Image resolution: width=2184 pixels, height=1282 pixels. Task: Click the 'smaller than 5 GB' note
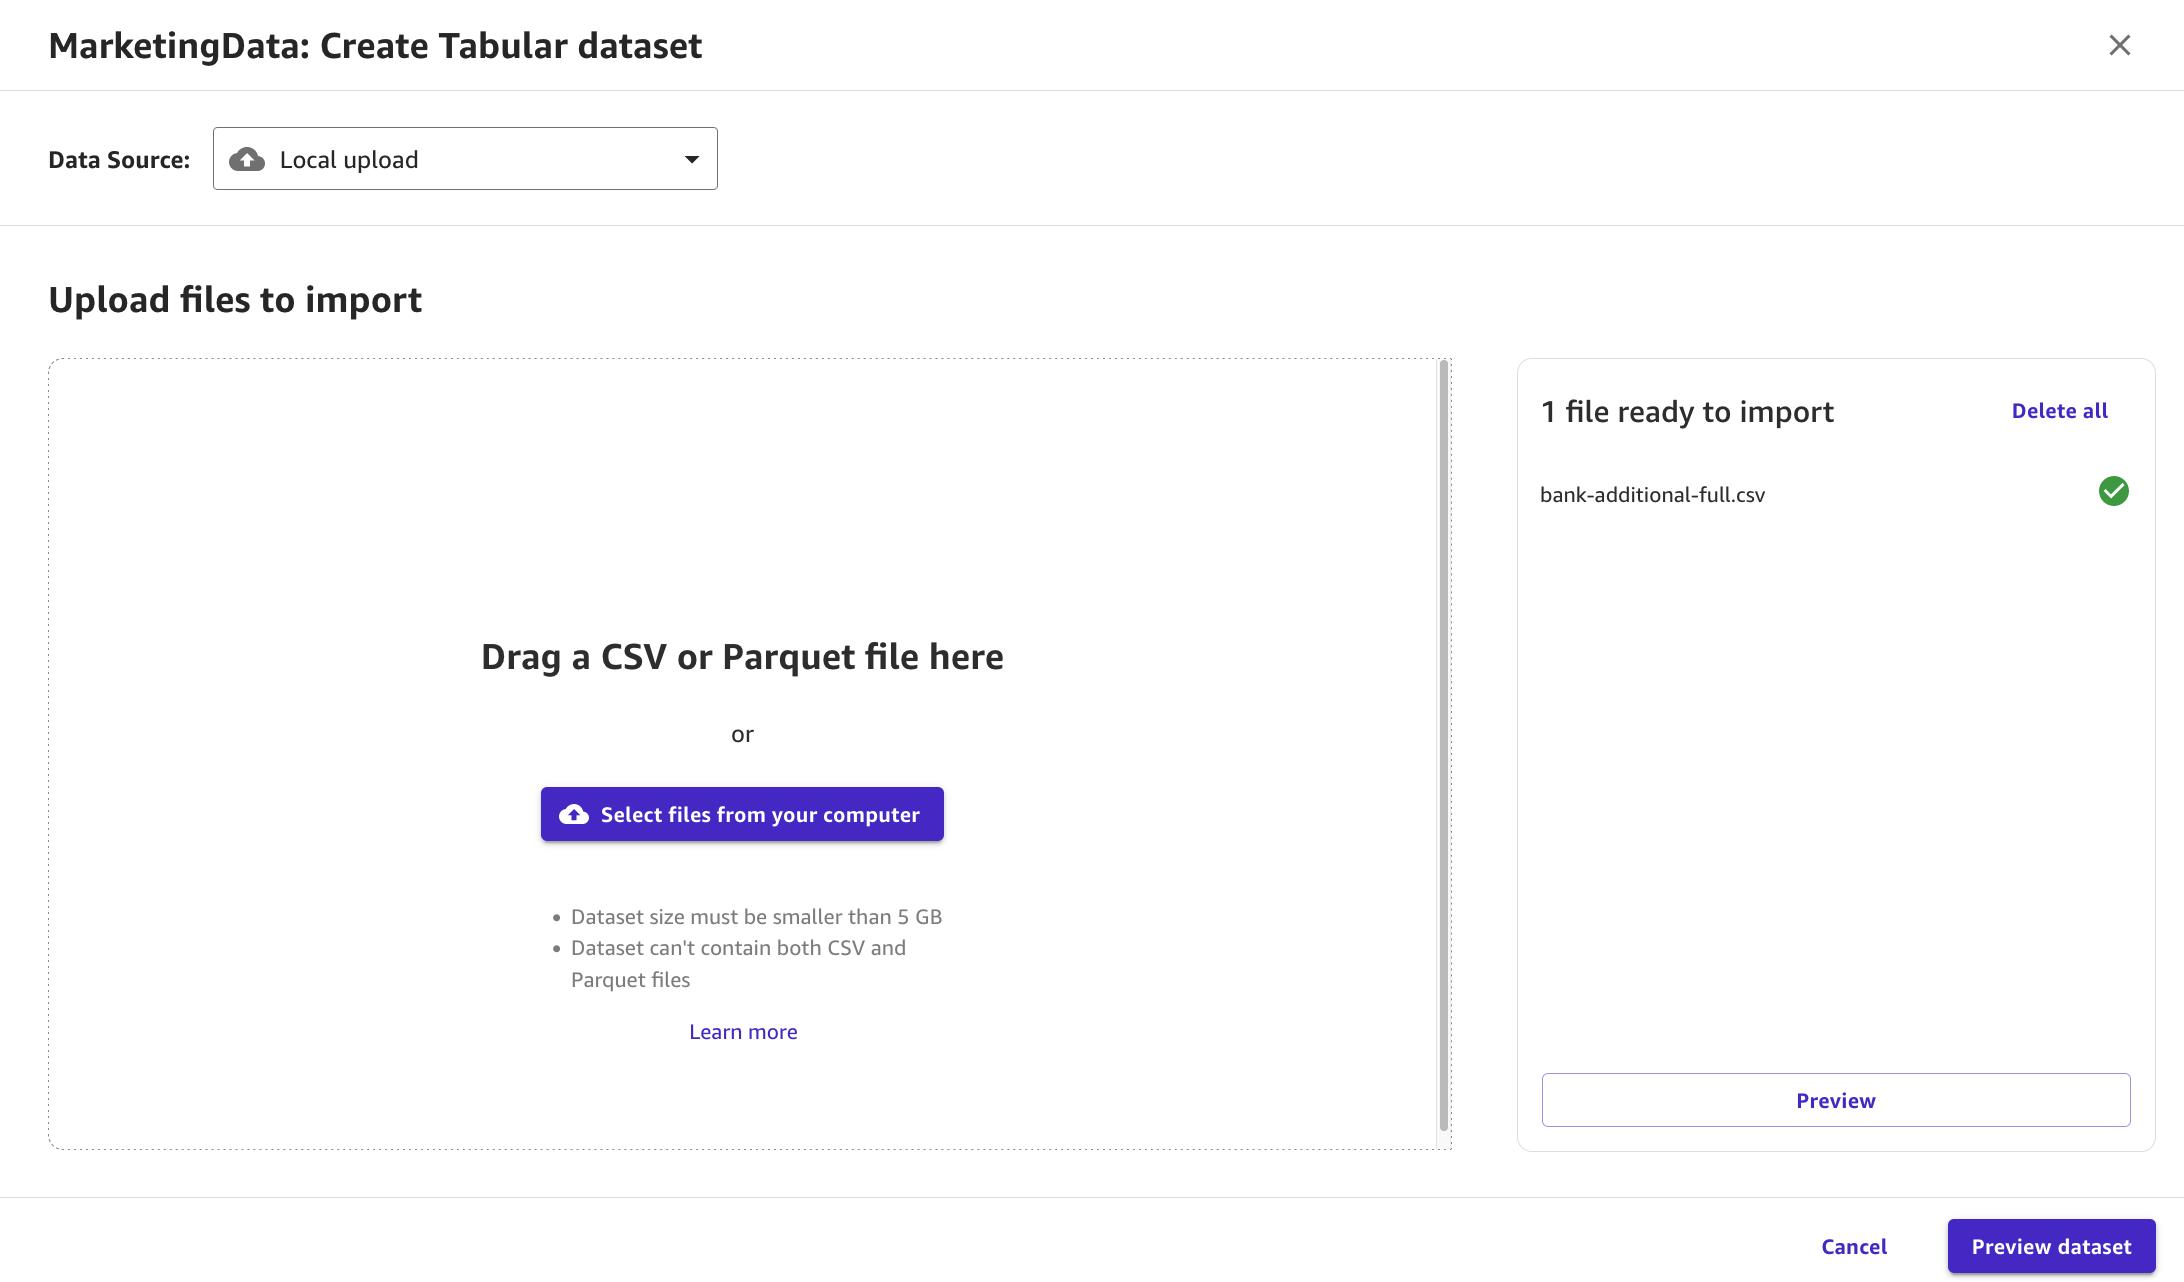pyautogui.click(x=756, y=917)
